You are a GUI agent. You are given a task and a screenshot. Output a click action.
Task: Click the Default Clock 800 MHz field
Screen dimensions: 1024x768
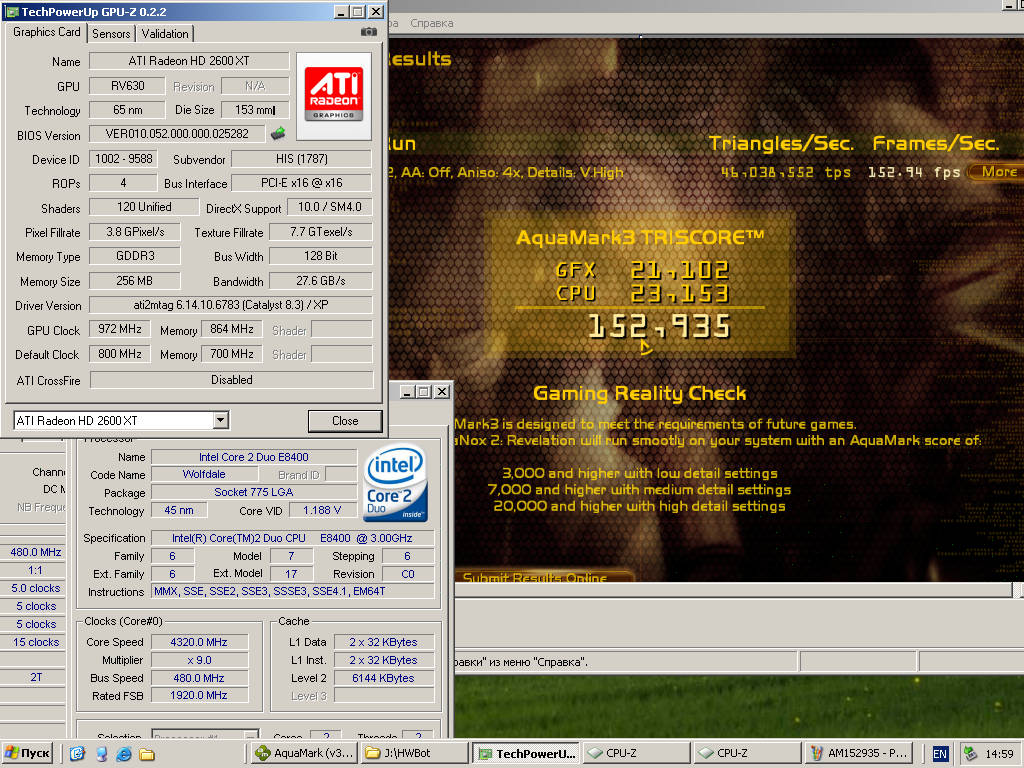point(120,354)
